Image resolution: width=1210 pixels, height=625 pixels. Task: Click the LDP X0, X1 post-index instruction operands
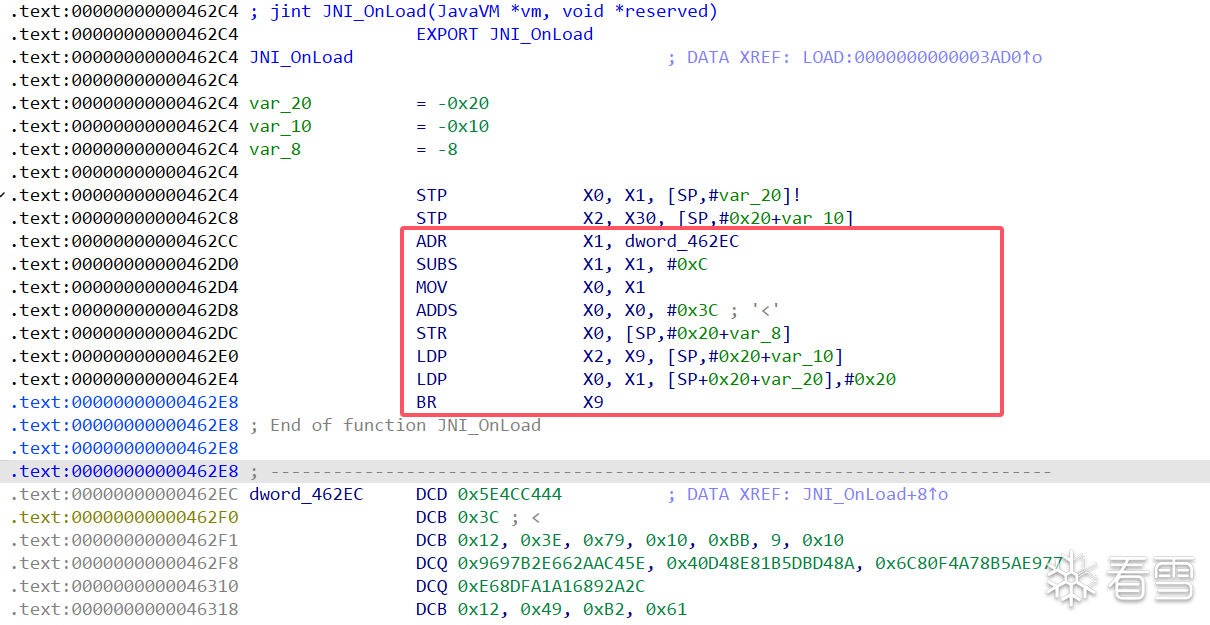(740, 379)
